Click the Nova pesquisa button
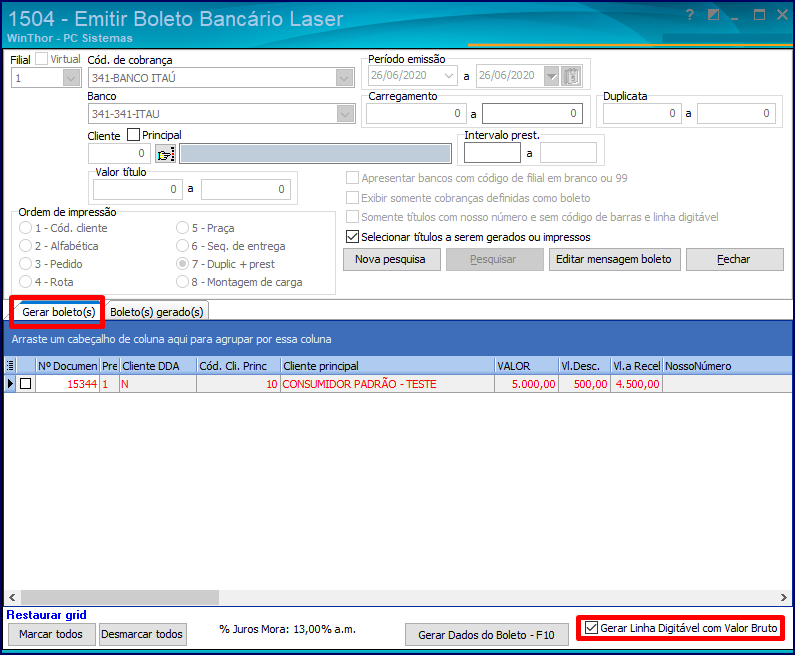795x655 pixels. (x=391, y=259)
